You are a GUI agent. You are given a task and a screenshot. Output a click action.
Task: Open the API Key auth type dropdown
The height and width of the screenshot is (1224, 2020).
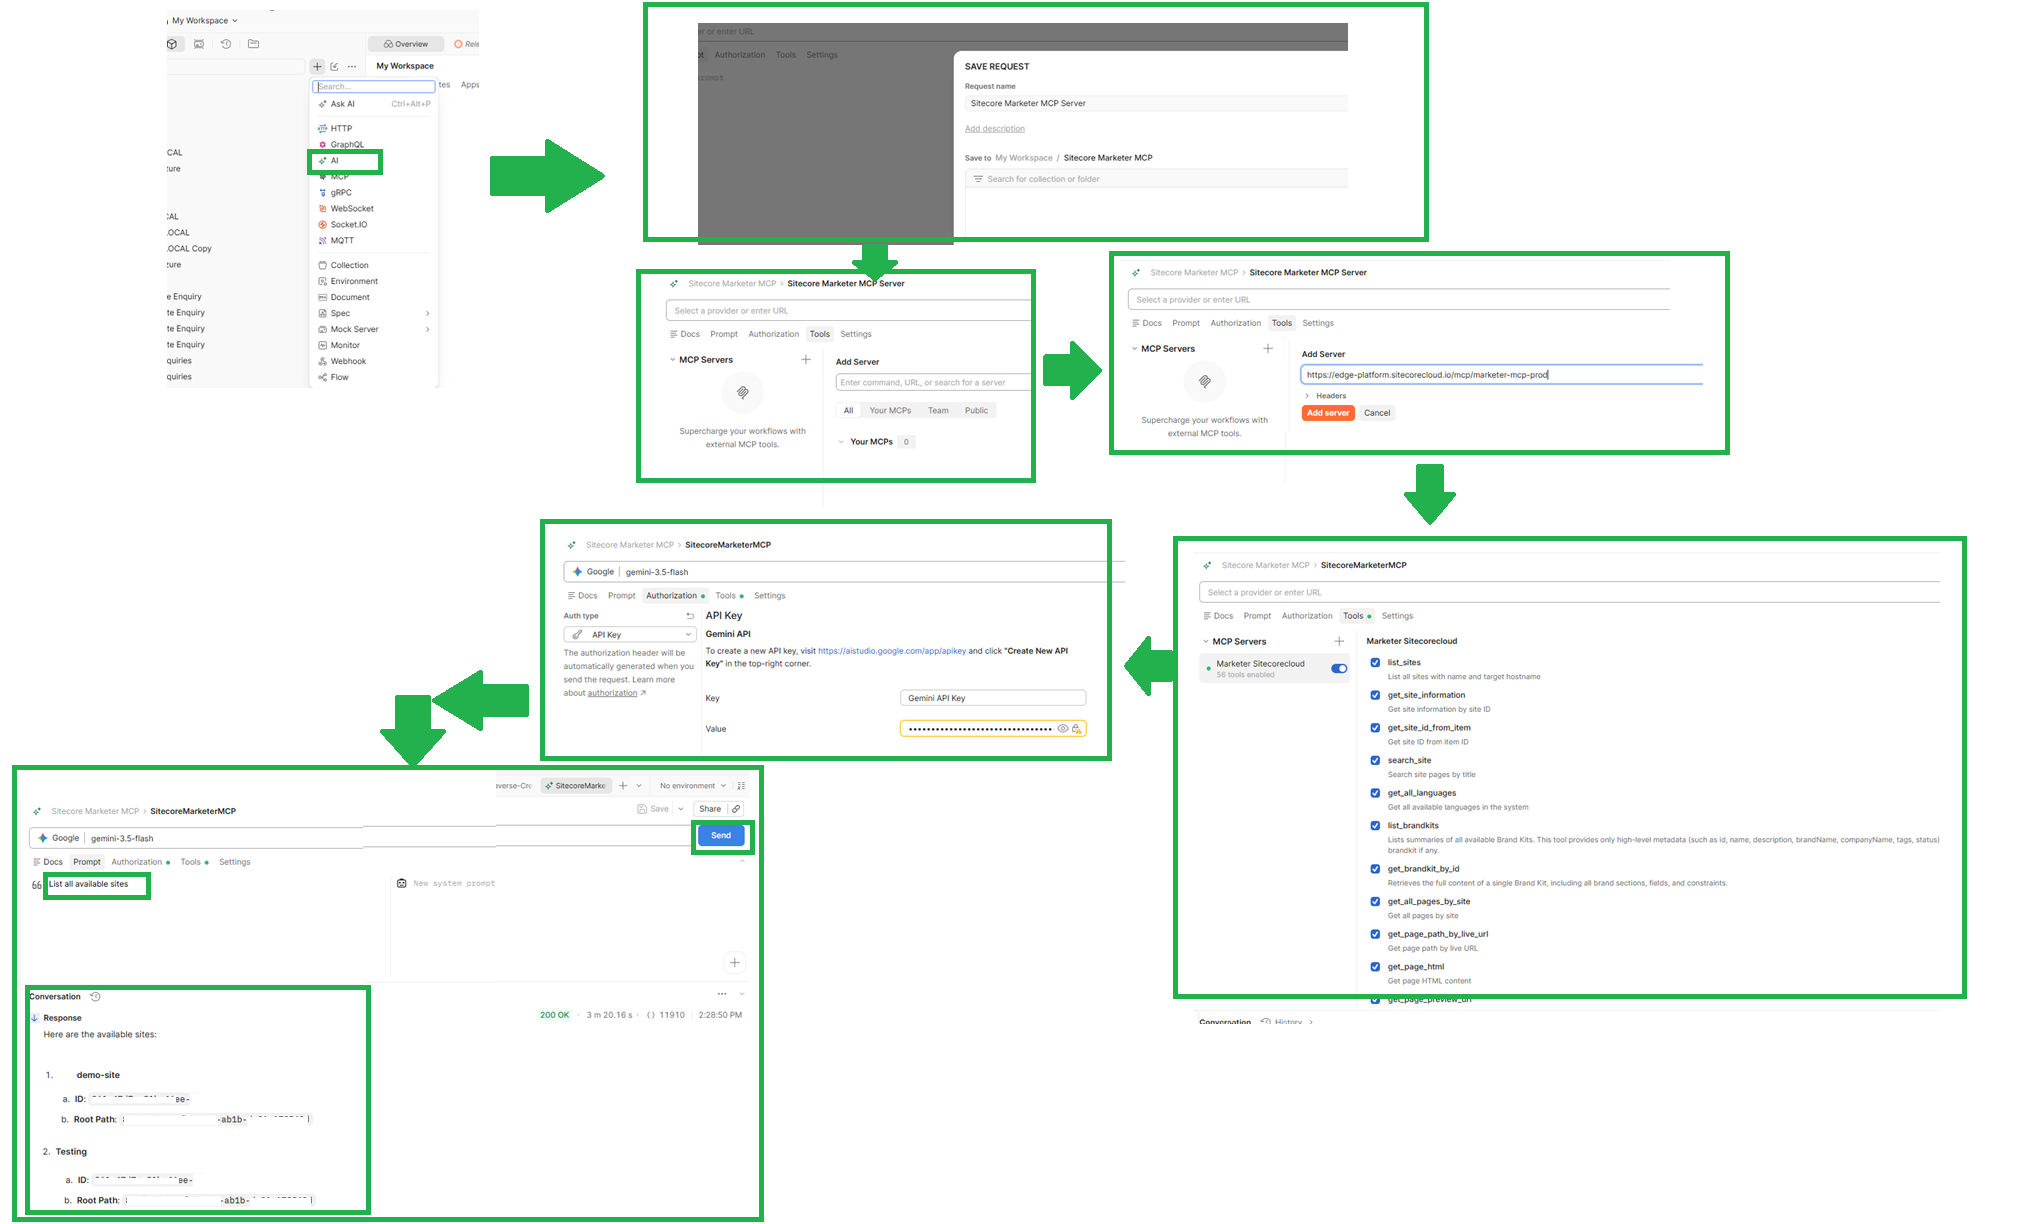(630, 635)
